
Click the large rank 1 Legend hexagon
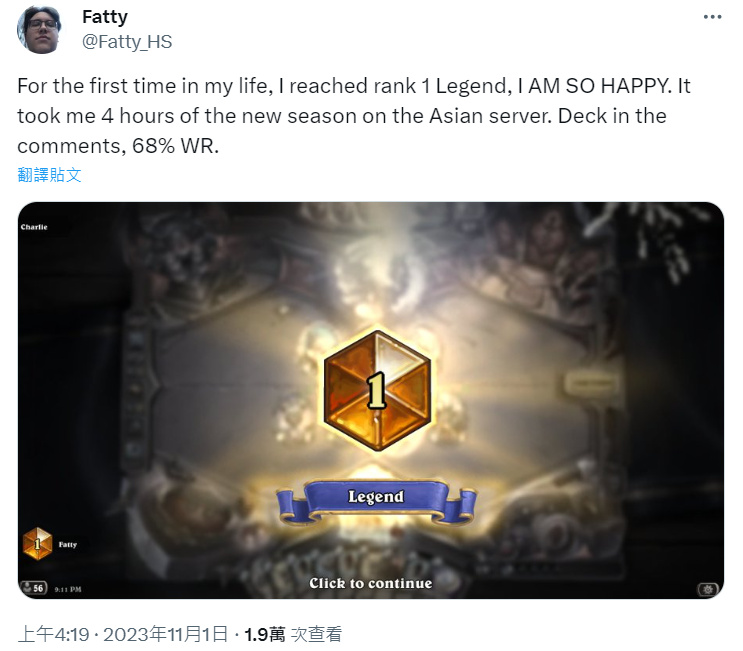coord(377,390)
